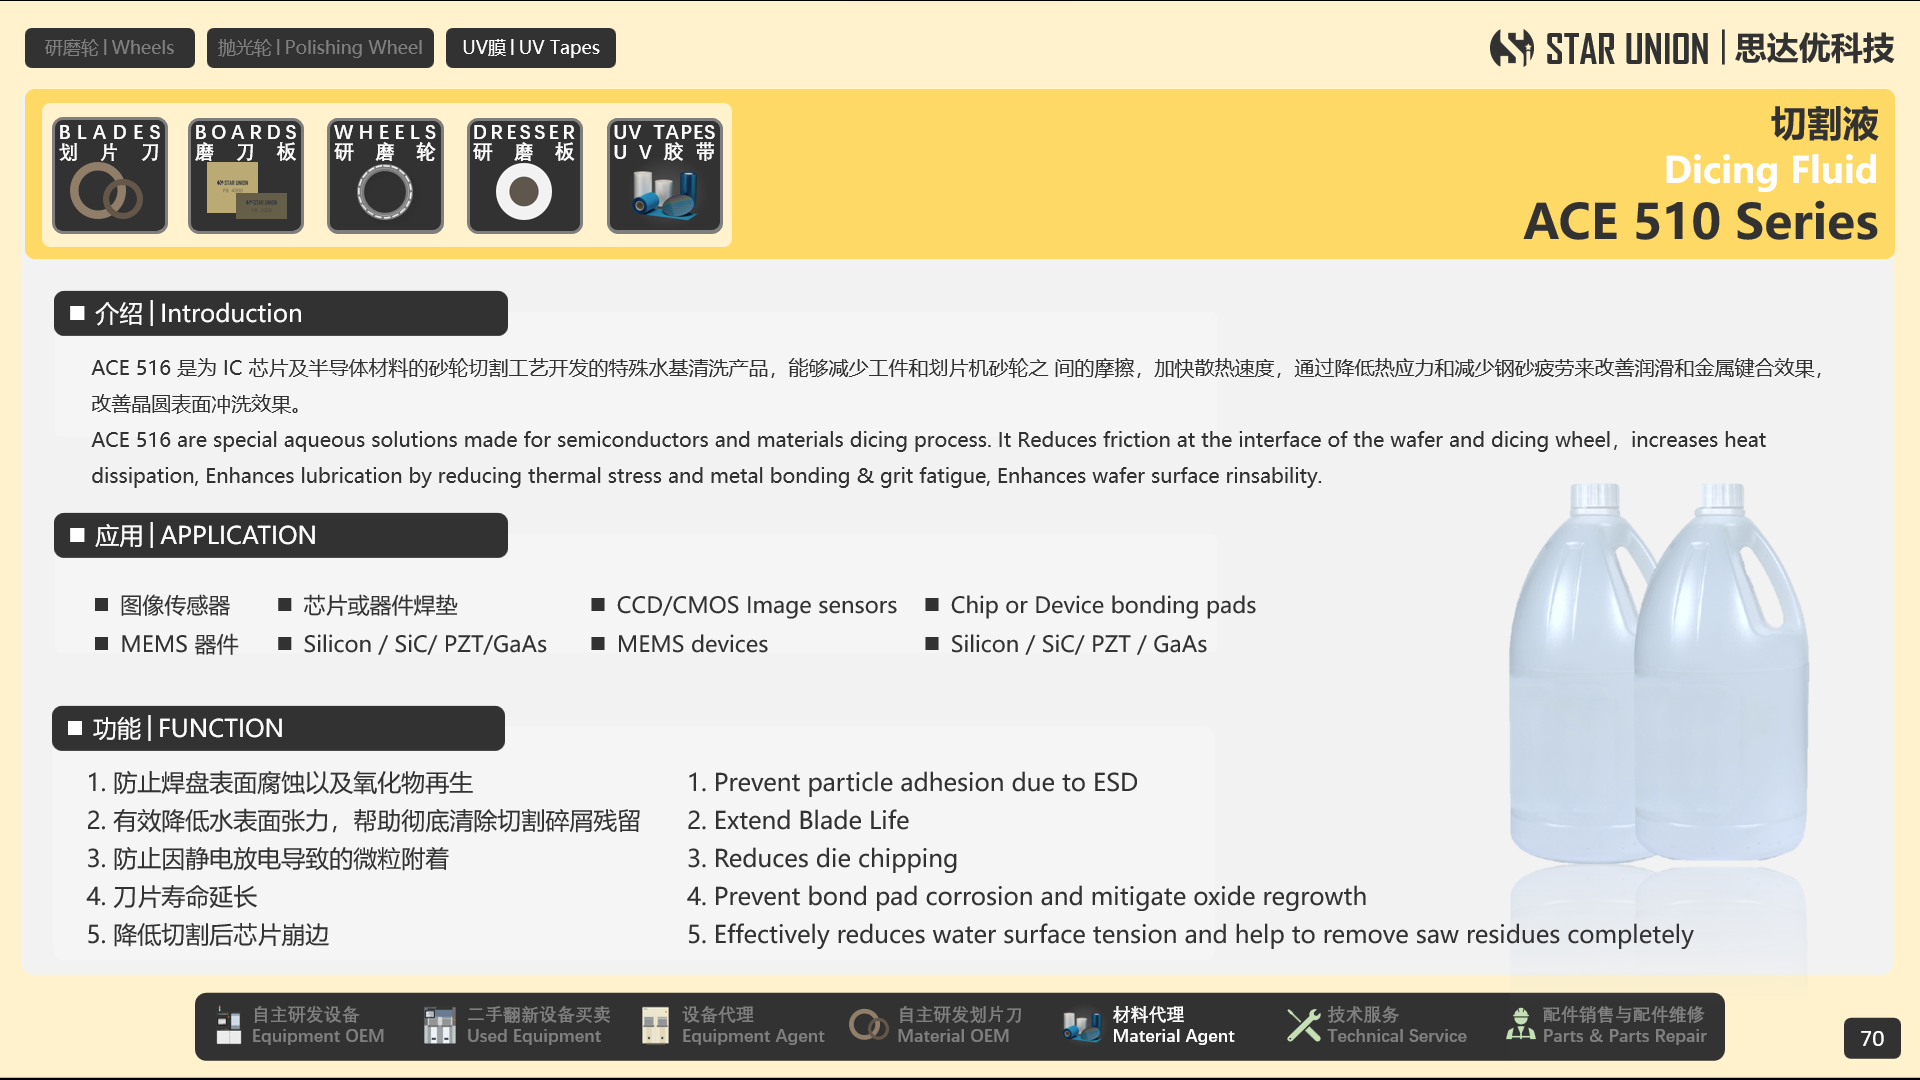This screenshot has height=1080, width=1920.
Task: Open the Wheels tab at top
Action: coord(110,48)
